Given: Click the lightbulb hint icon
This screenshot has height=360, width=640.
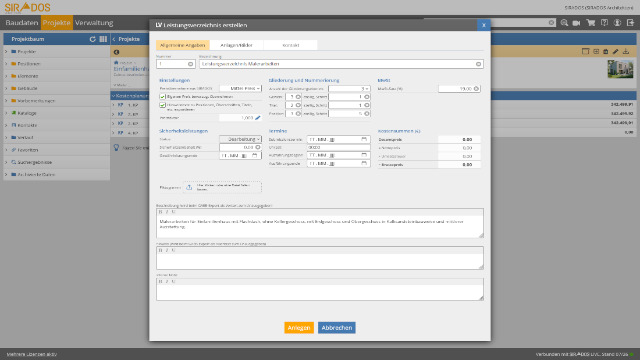Looking at the screenshot, I should click(116, 147).
